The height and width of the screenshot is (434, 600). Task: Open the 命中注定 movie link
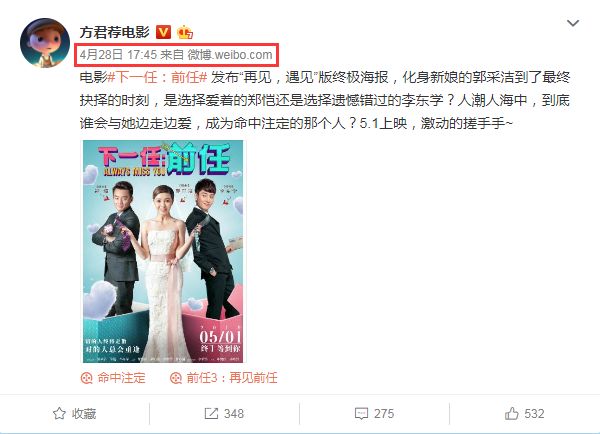pyautogui.click(x=121, y=378)
